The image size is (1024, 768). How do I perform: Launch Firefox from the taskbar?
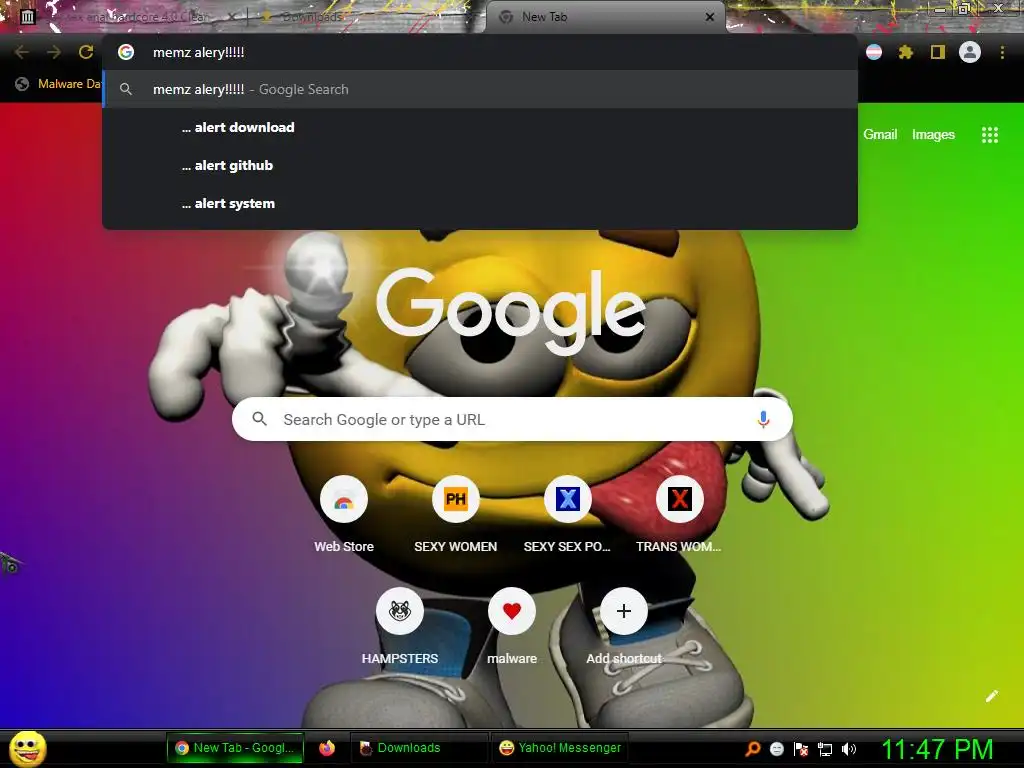327,748
